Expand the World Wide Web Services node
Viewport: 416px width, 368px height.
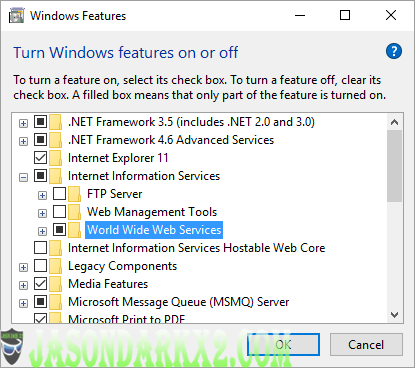click(42, 231)
